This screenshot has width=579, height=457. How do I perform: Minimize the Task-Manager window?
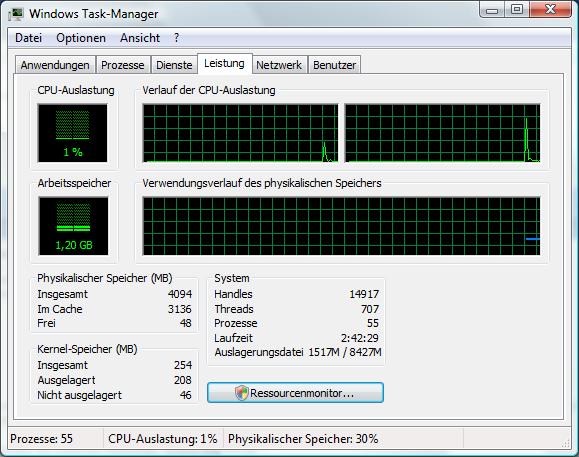point(492,10)
